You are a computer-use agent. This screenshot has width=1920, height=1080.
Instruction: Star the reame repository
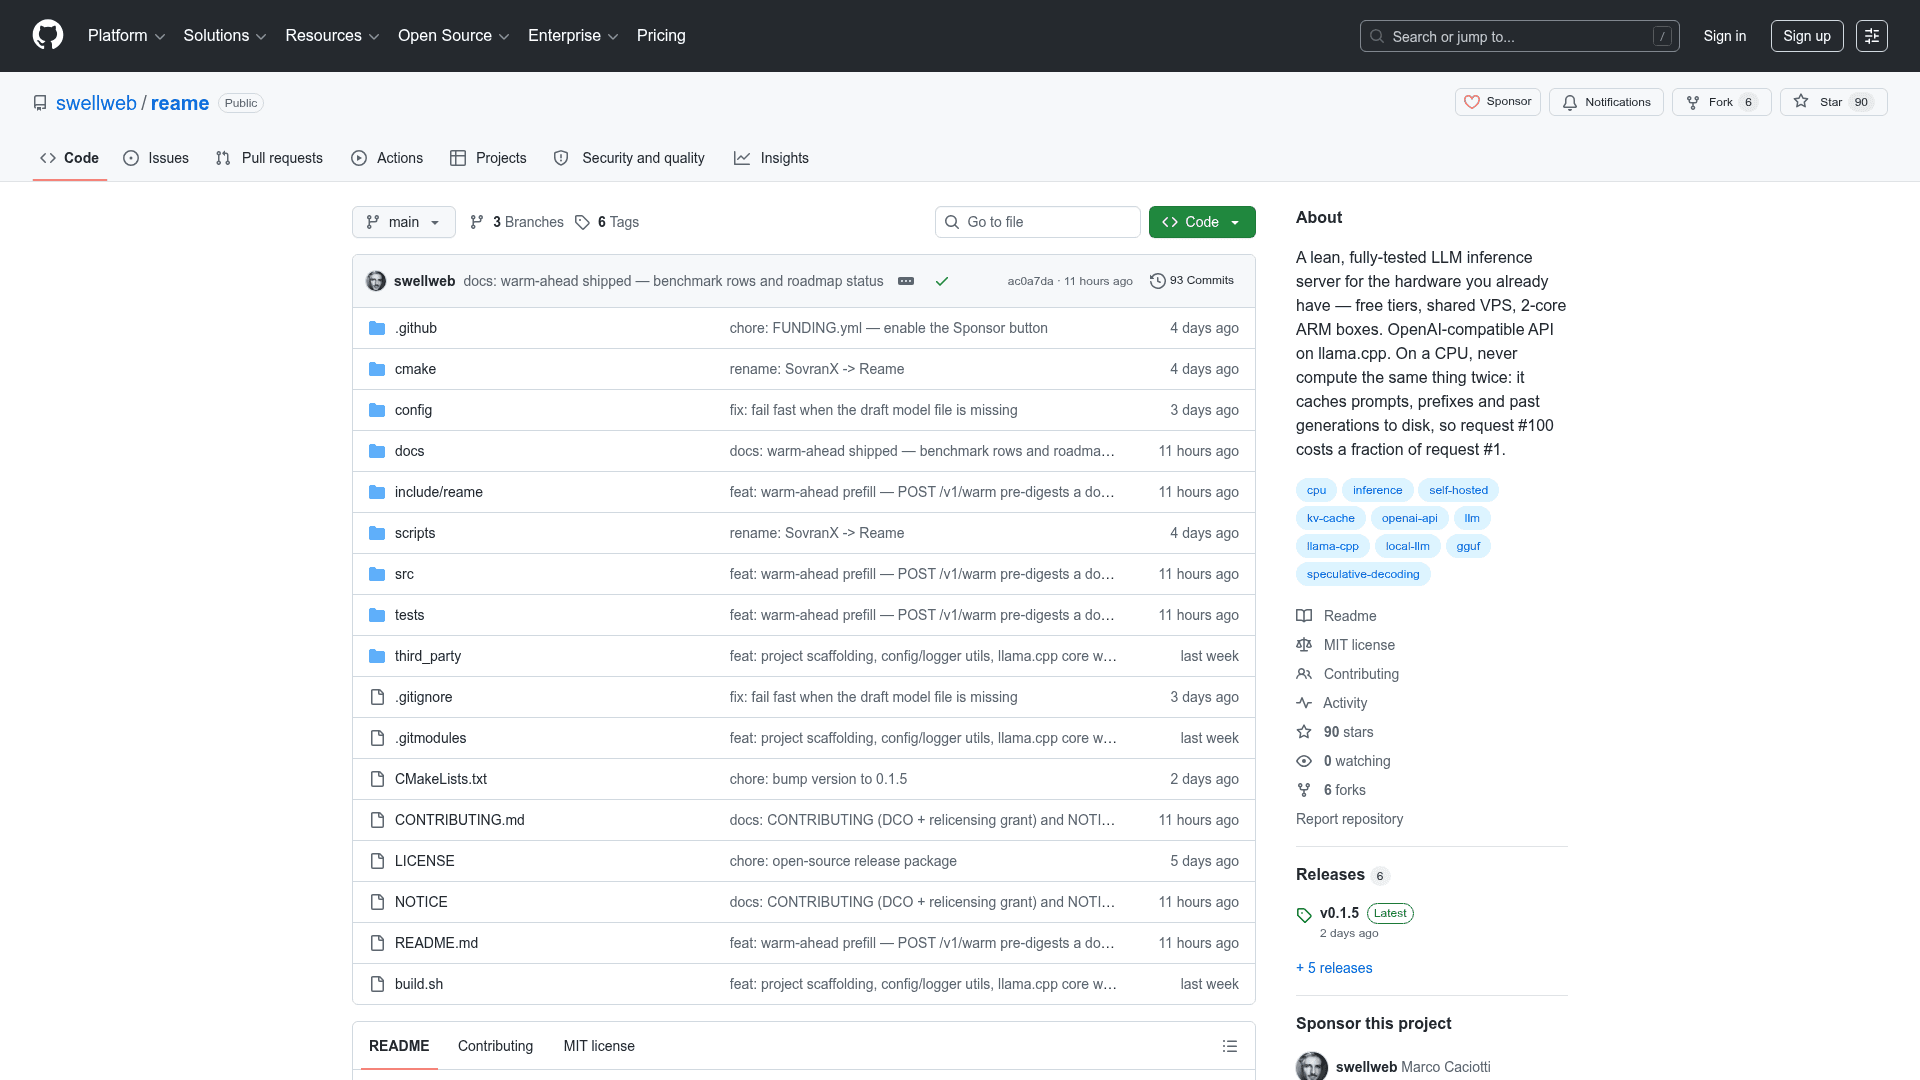pyautogui.click(x=1833, y=102)
